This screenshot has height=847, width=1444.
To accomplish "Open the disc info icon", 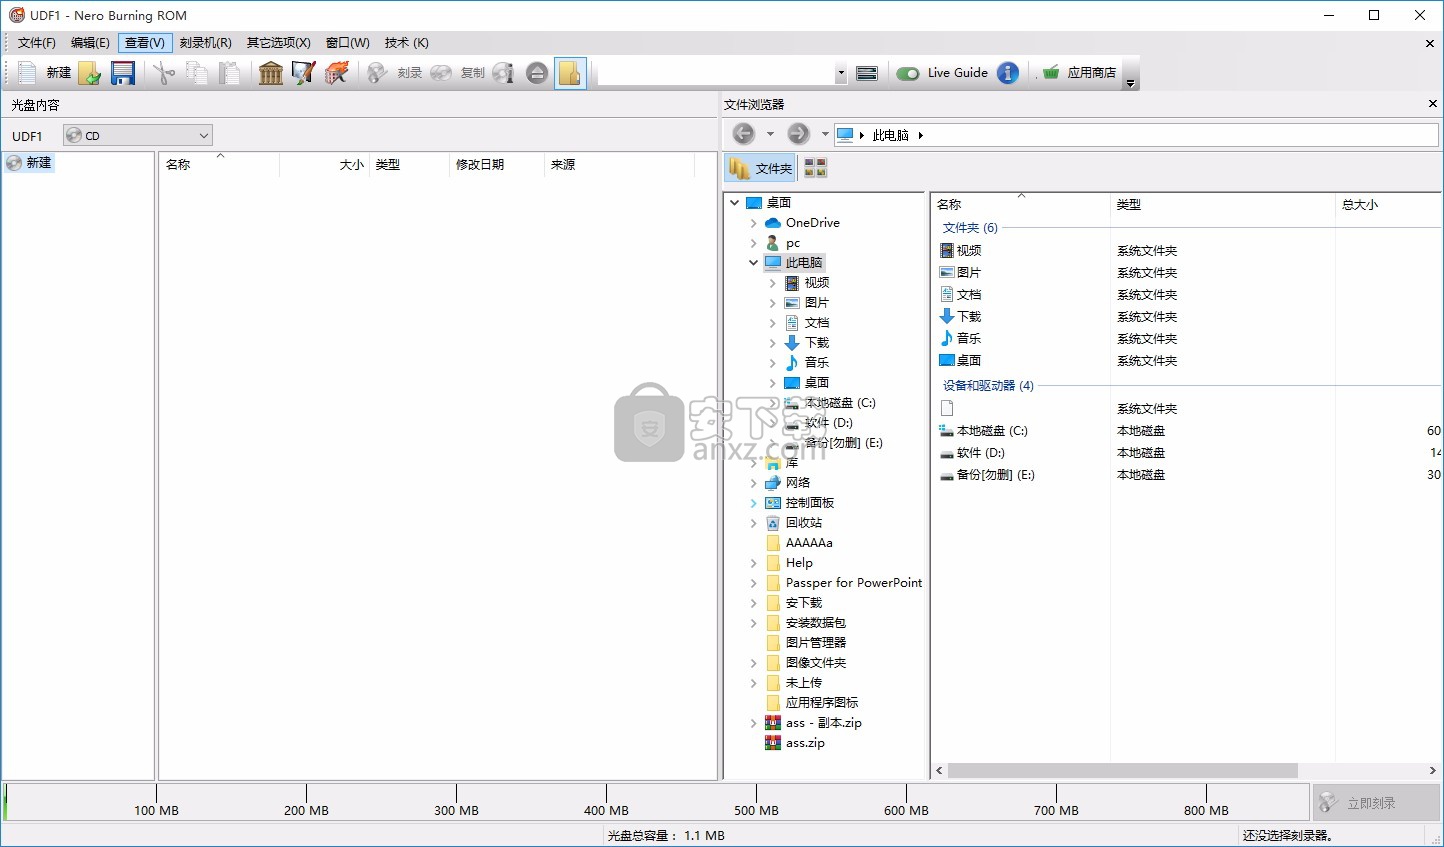I will (504, 73).
